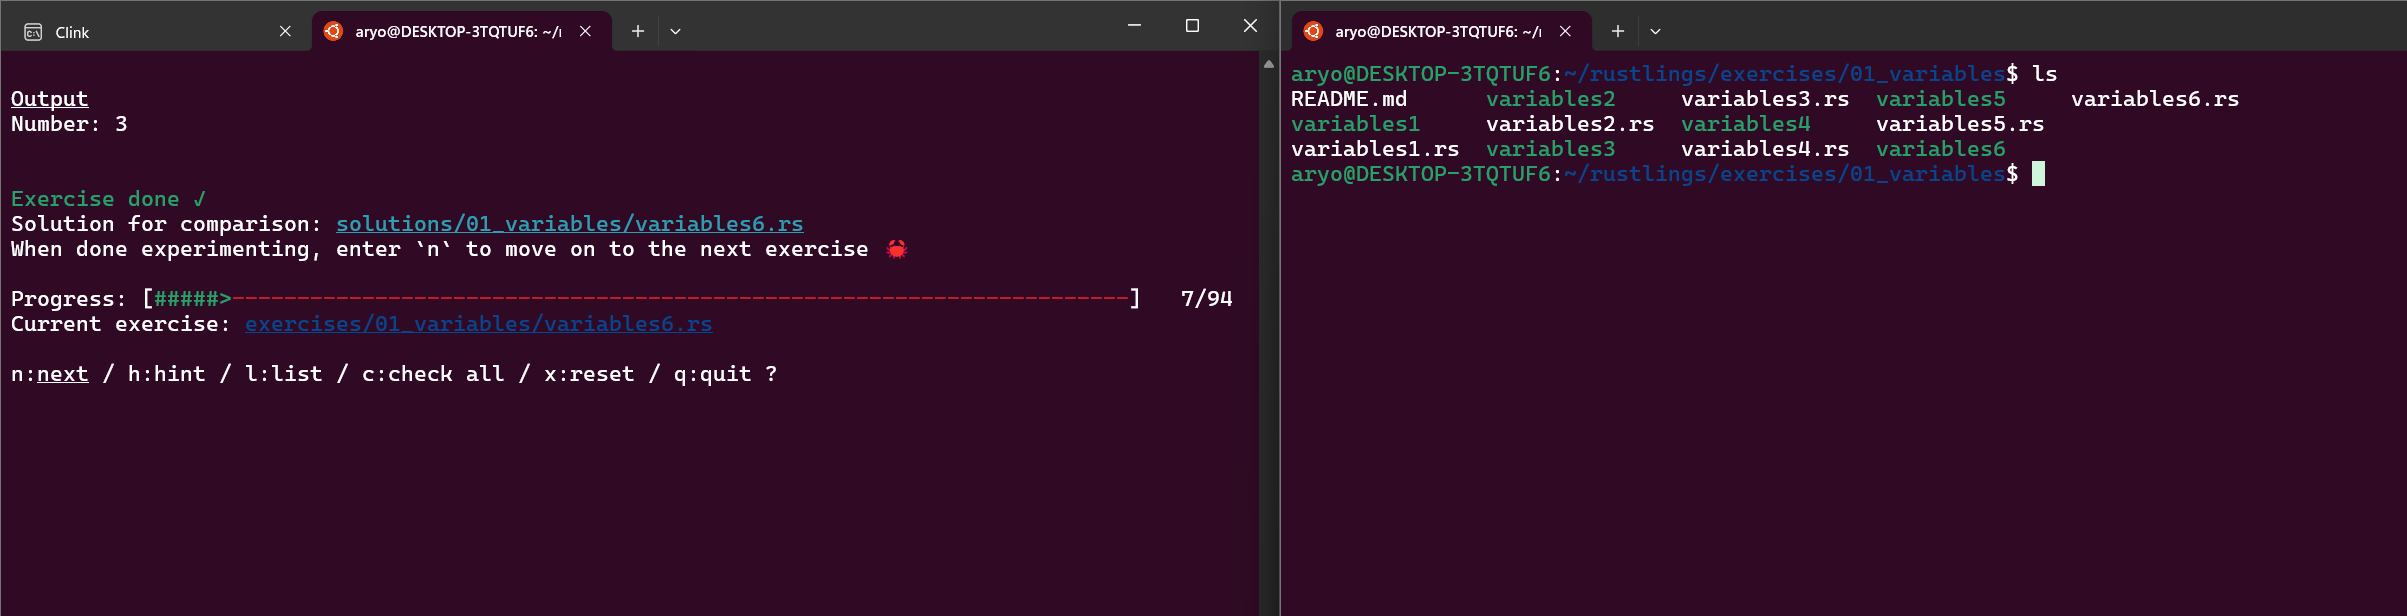Maximize the left terminal window

1192,26
